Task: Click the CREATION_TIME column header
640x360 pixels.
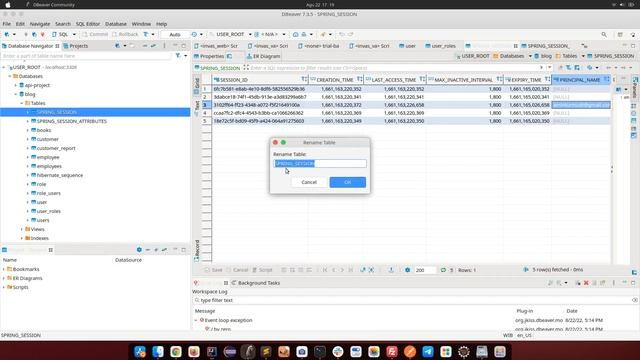Action: (335, 80)
